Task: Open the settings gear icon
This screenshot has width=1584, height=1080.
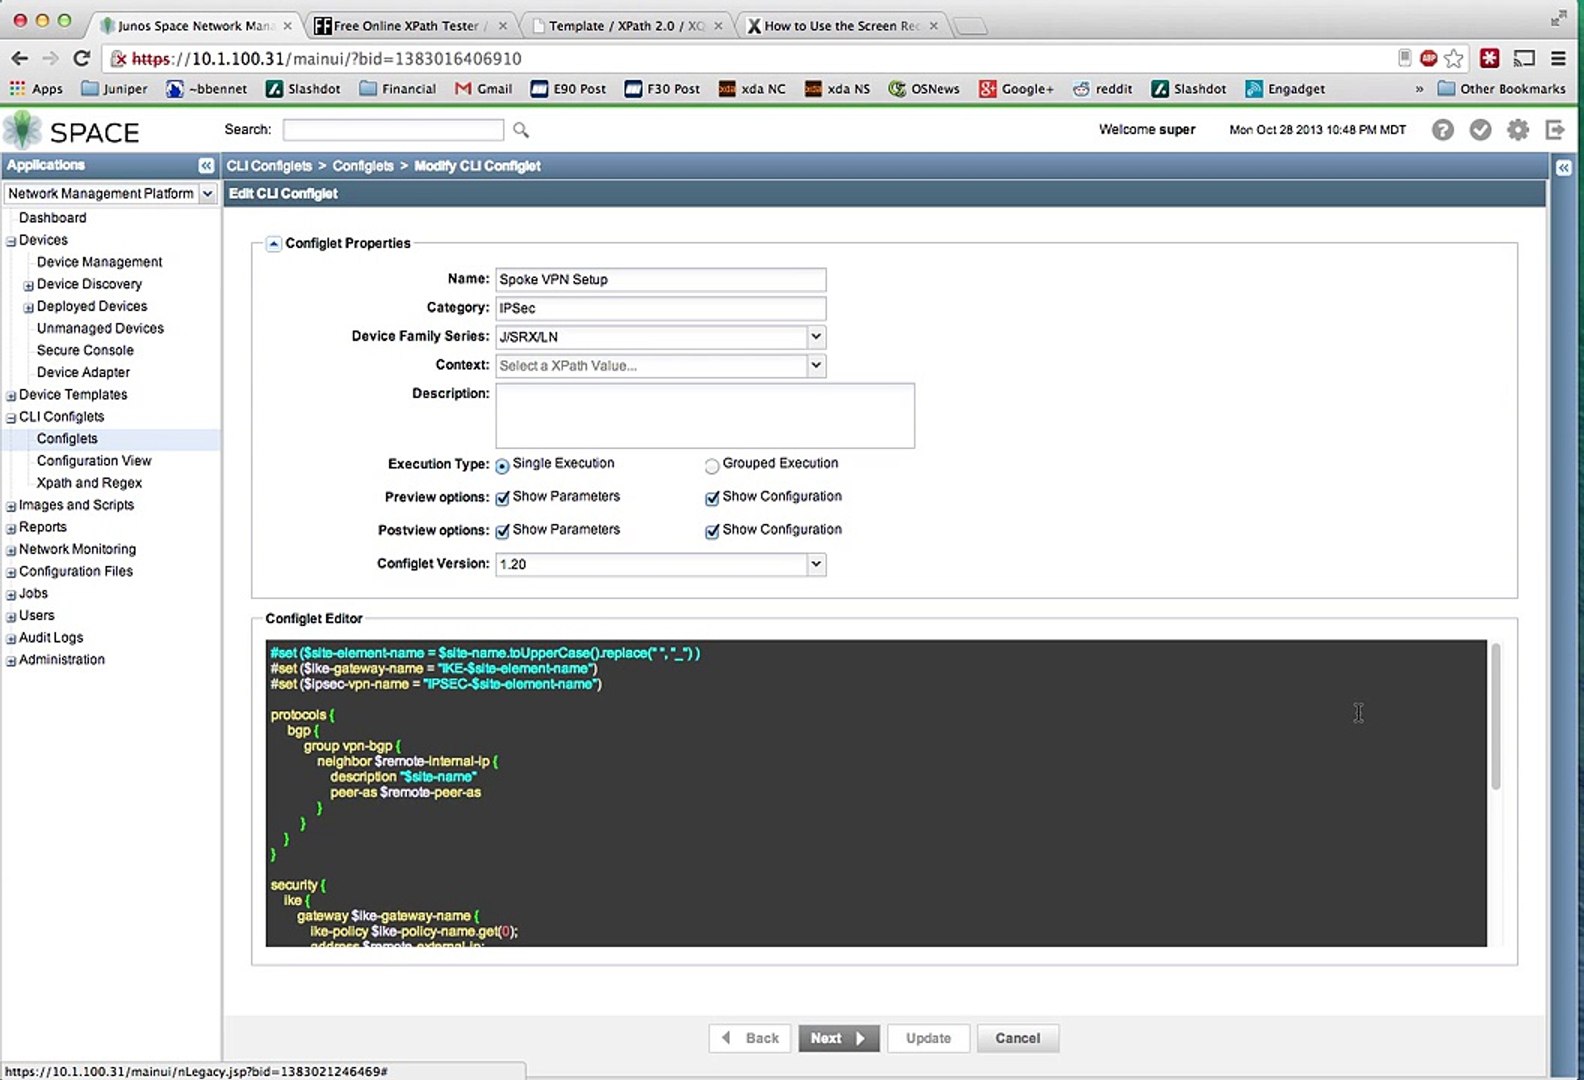Action: point(1518,130)
